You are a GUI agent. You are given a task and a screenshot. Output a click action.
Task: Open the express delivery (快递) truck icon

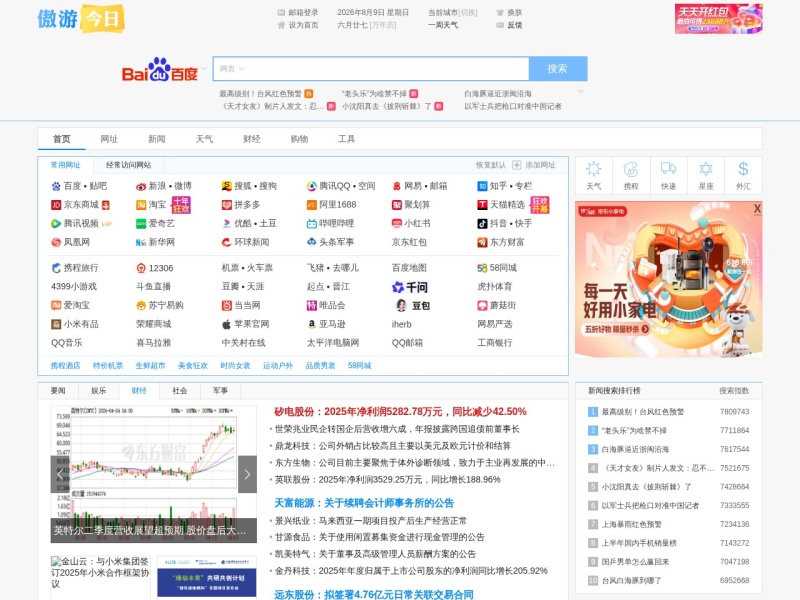668,176
